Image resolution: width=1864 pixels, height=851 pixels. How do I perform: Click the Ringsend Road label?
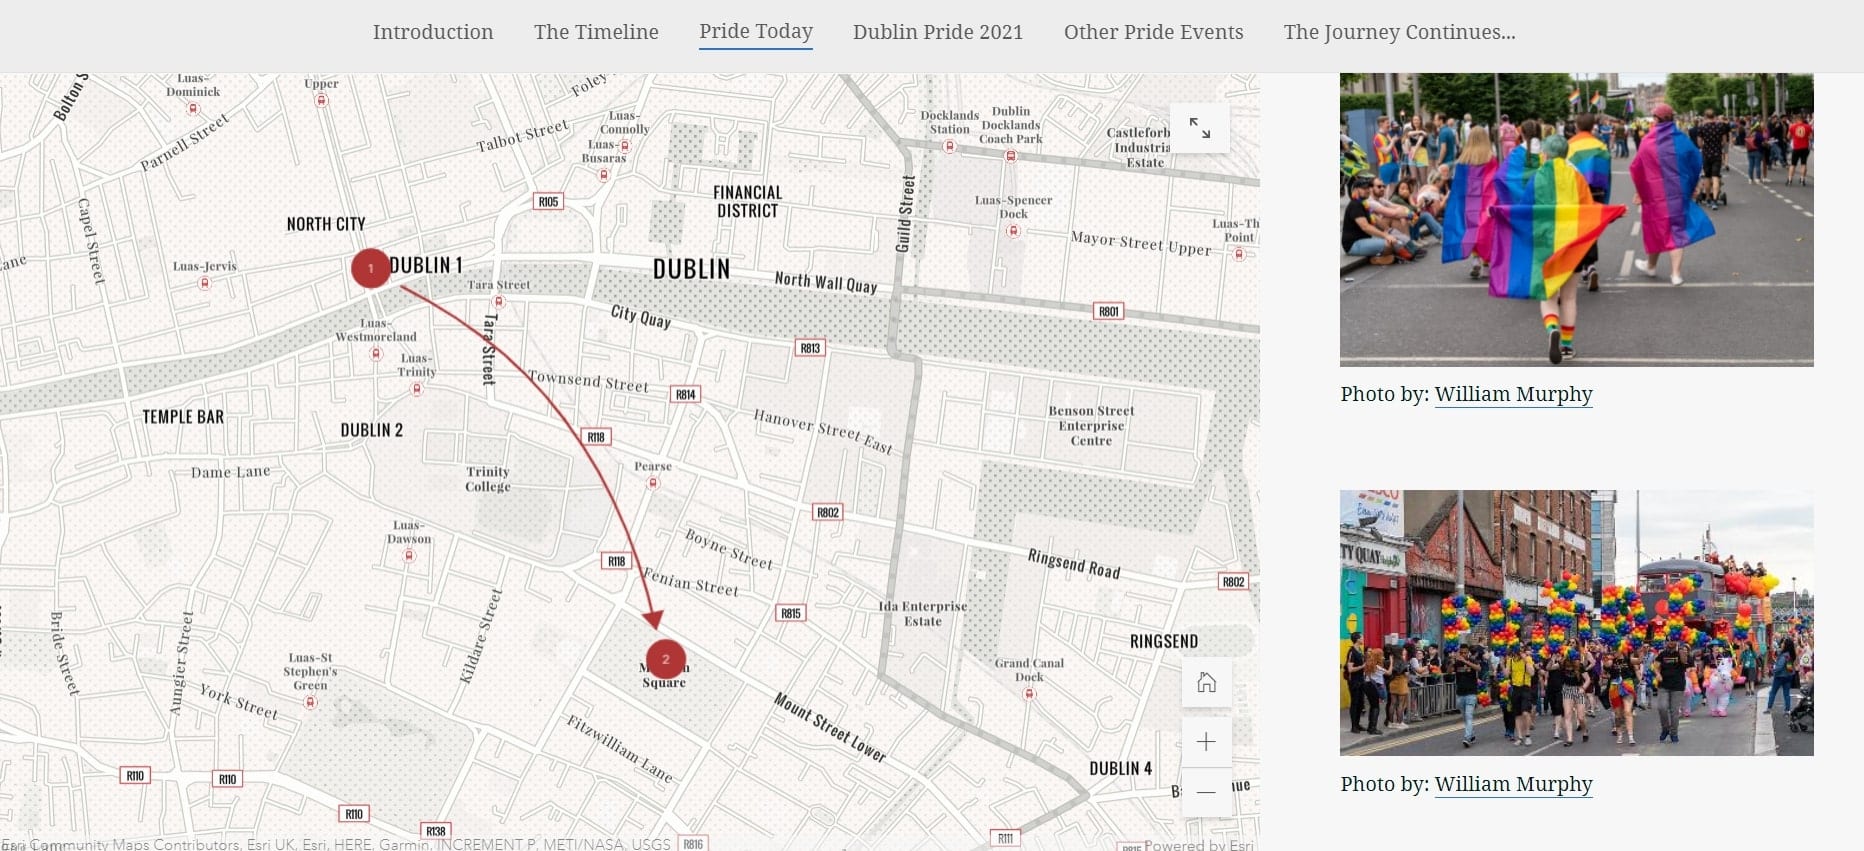tap(1074, 563)
